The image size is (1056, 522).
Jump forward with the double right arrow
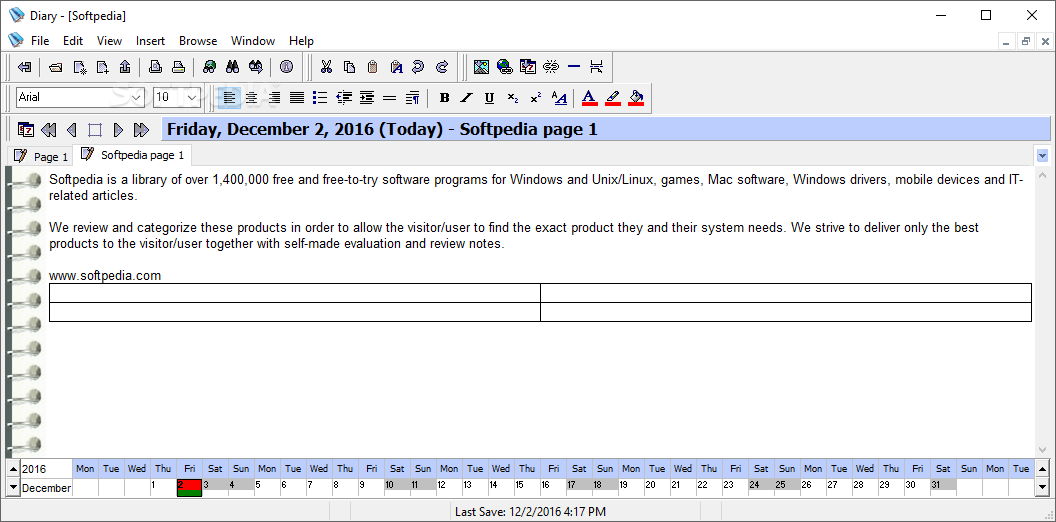[141, 129]
